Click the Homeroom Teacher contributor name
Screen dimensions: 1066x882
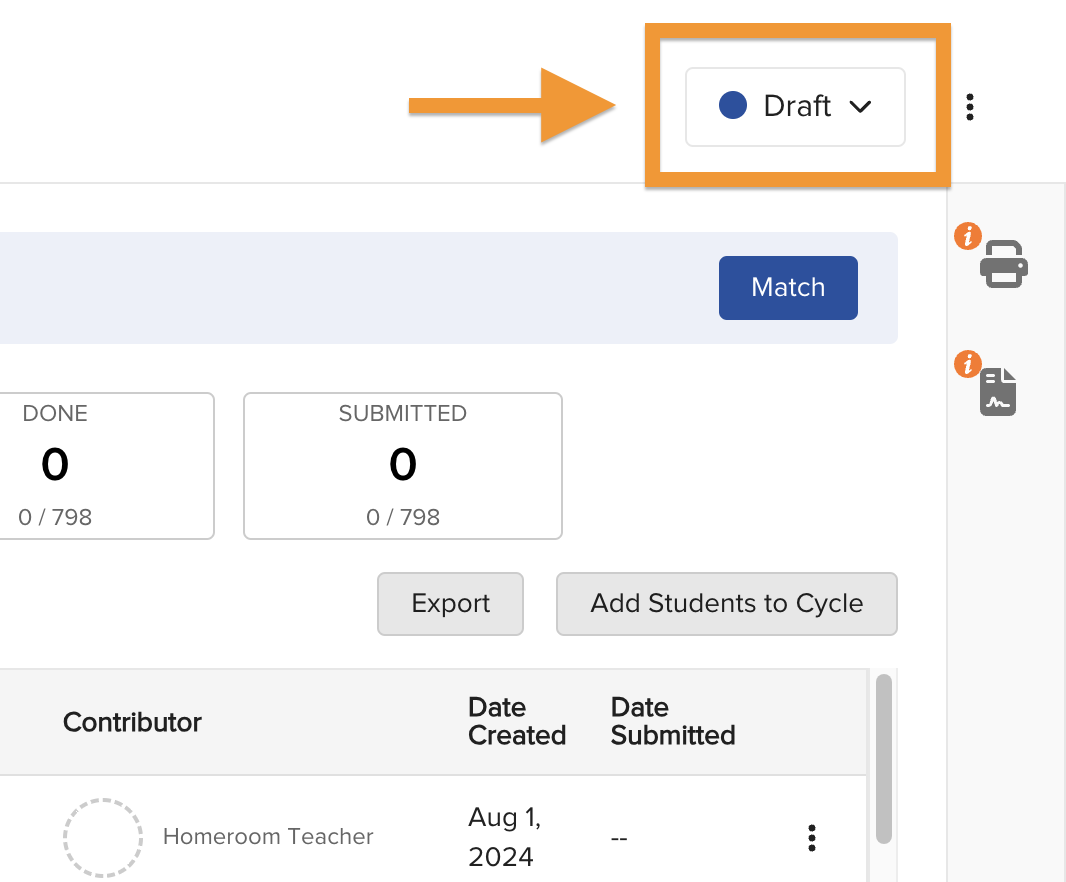pos(268,836)
